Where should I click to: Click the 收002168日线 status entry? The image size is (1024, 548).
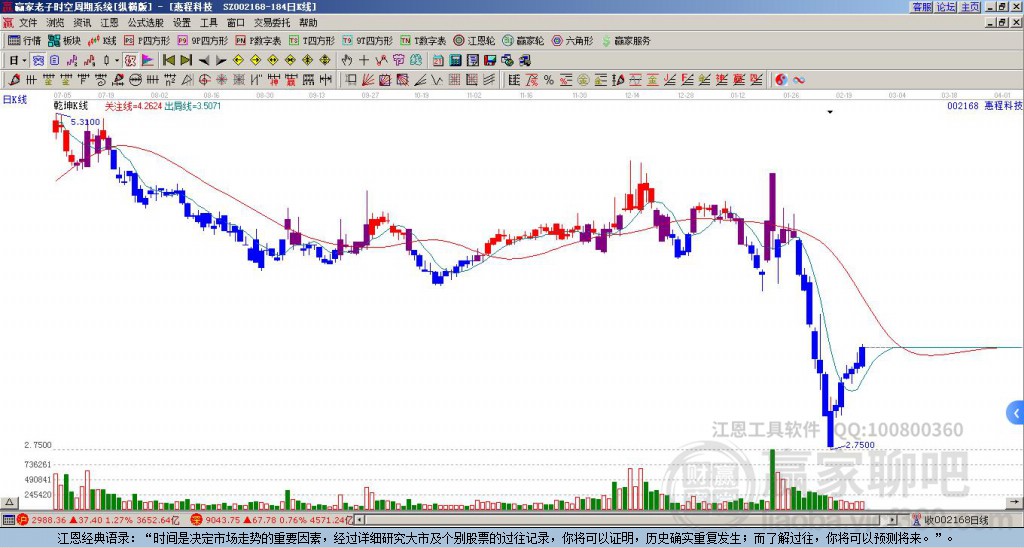pyautogui.click(x=951, y=520)
